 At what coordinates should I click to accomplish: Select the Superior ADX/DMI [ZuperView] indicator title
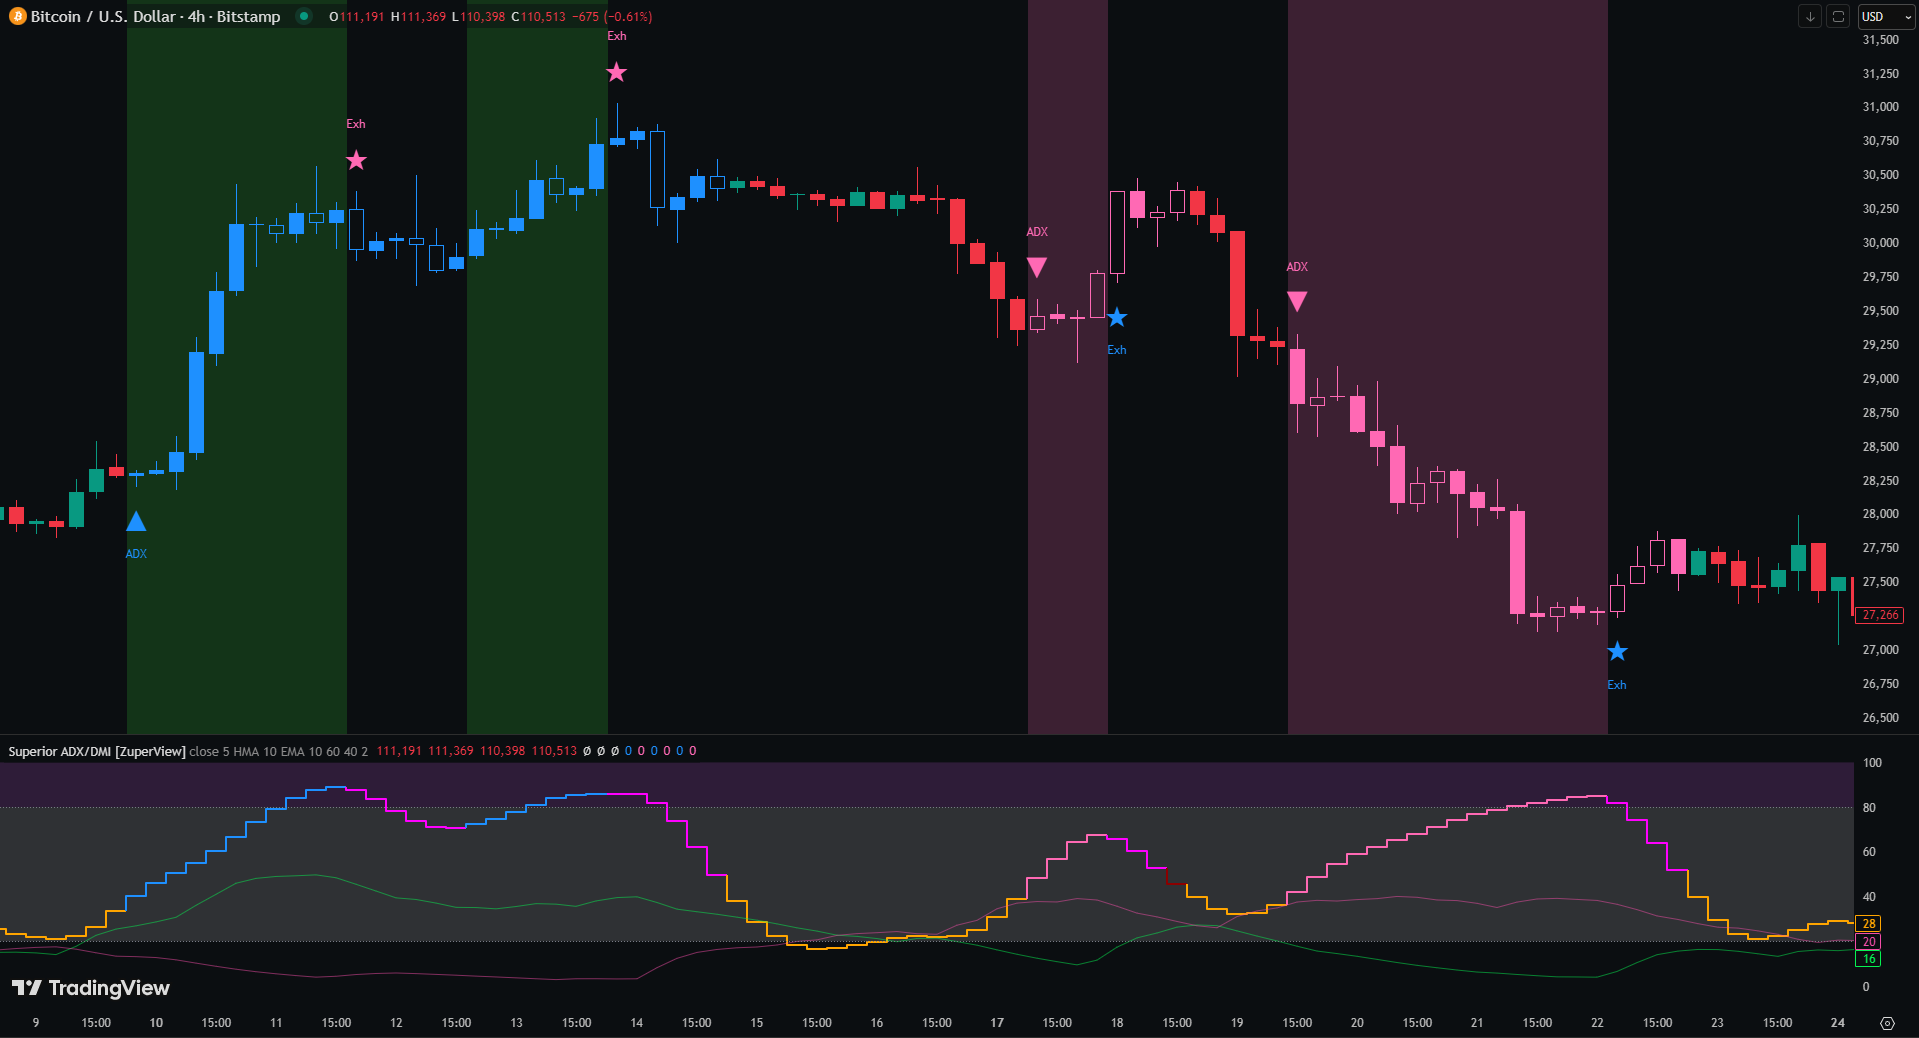coord(97,751)
